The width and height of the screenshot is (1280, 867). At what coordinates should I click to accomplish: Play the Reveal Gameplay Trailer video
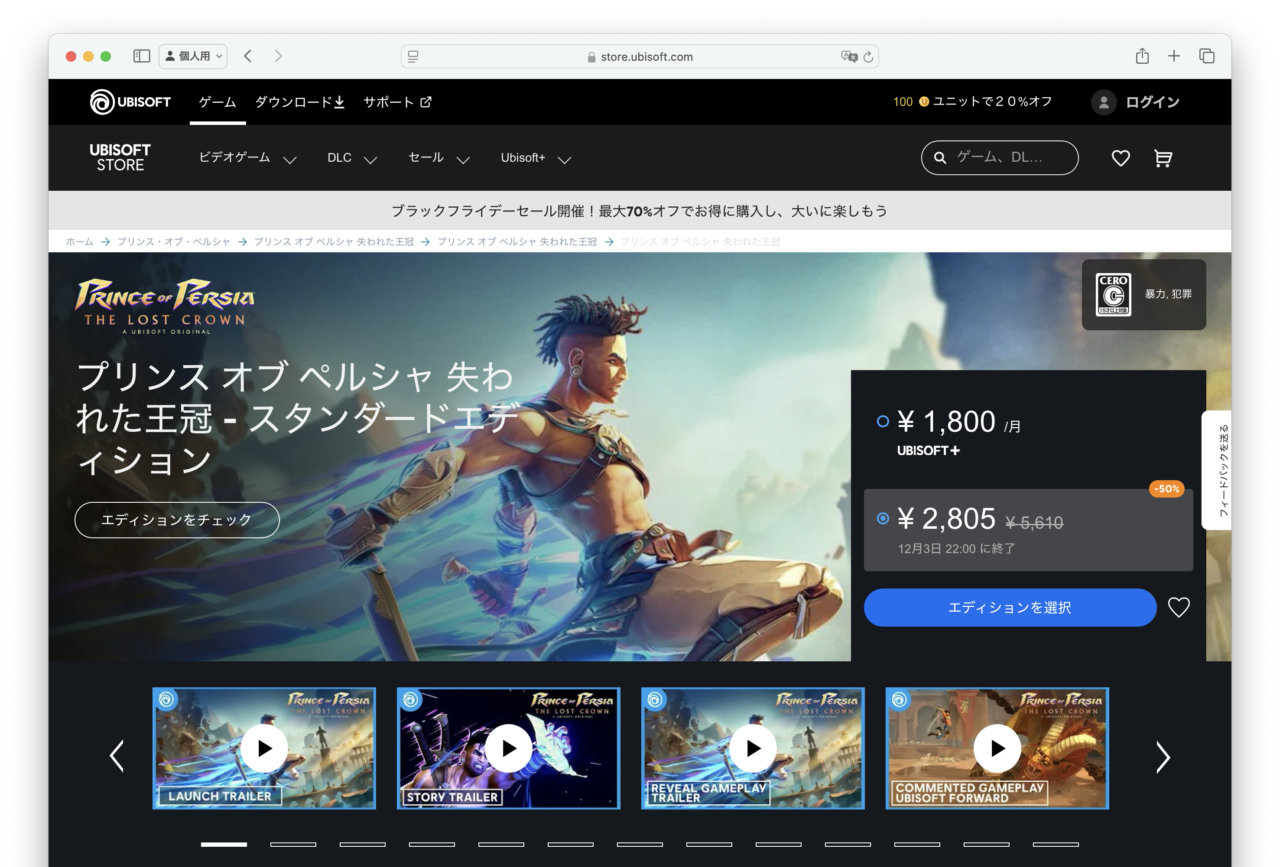point(753,748)
